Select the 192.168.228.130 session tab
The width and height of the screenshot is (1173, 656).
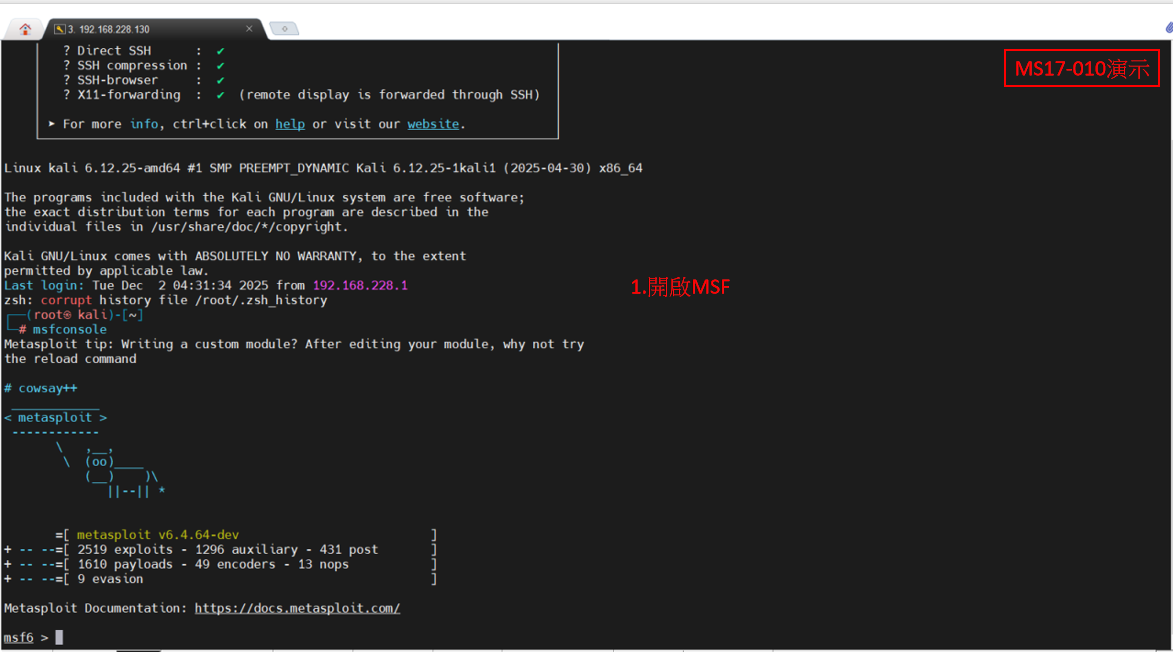(153, 29)
